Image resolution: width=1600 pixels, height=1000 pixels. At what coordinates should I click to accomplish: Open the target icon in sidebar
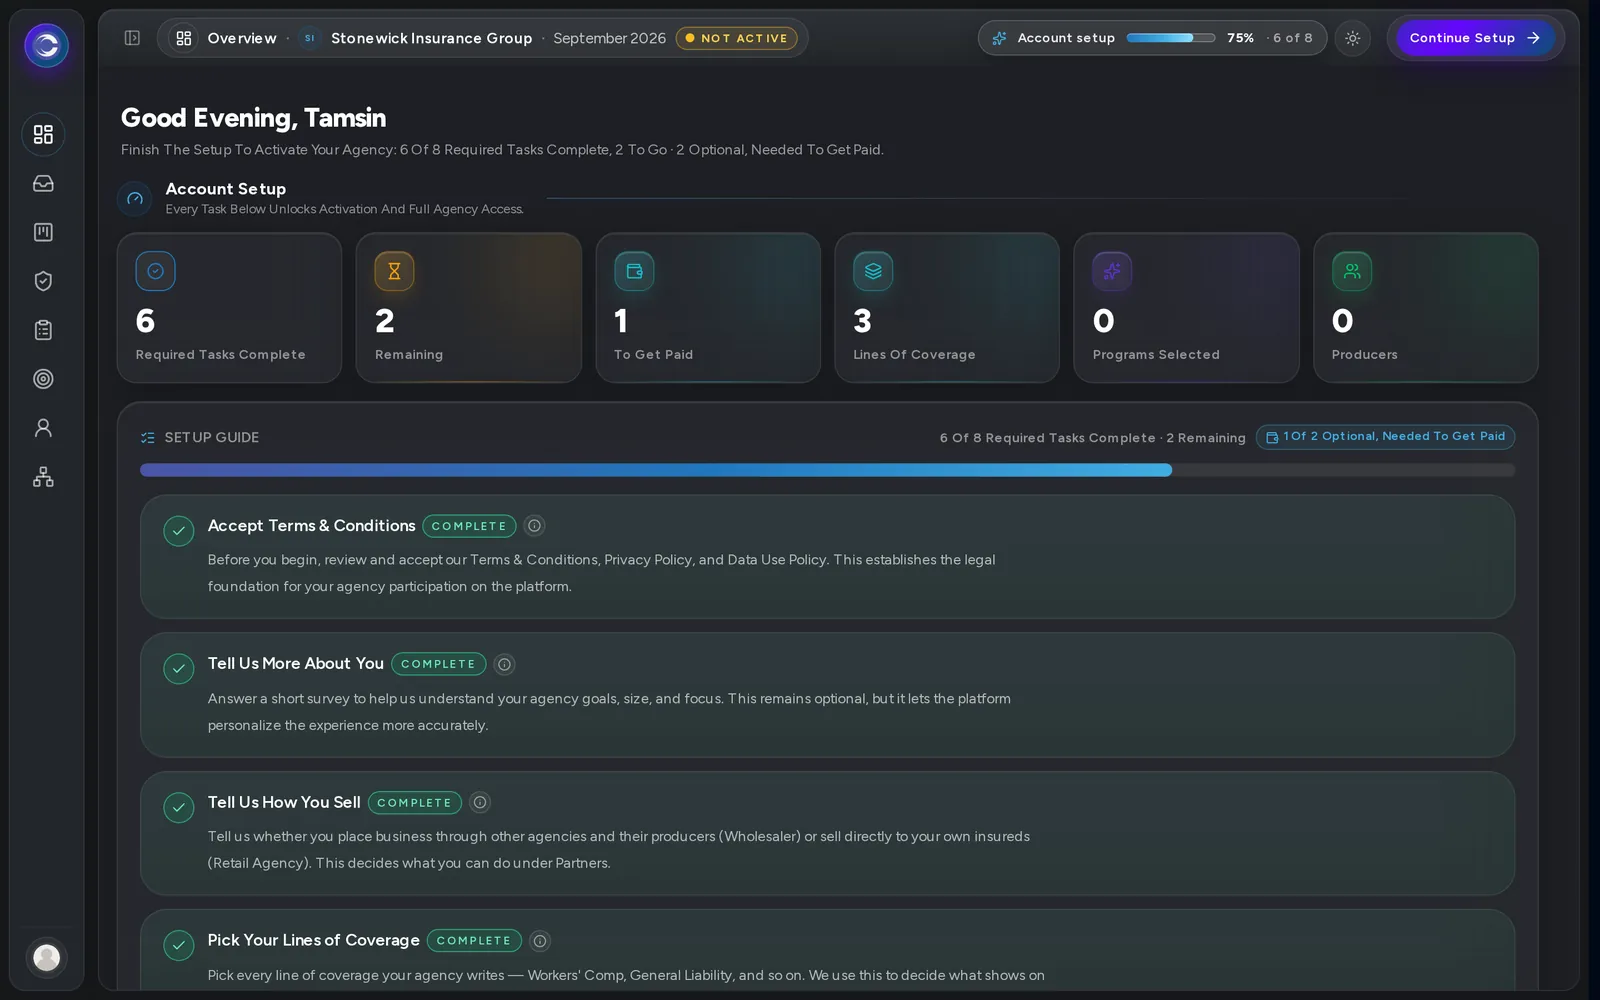click(x=43, y=379)
